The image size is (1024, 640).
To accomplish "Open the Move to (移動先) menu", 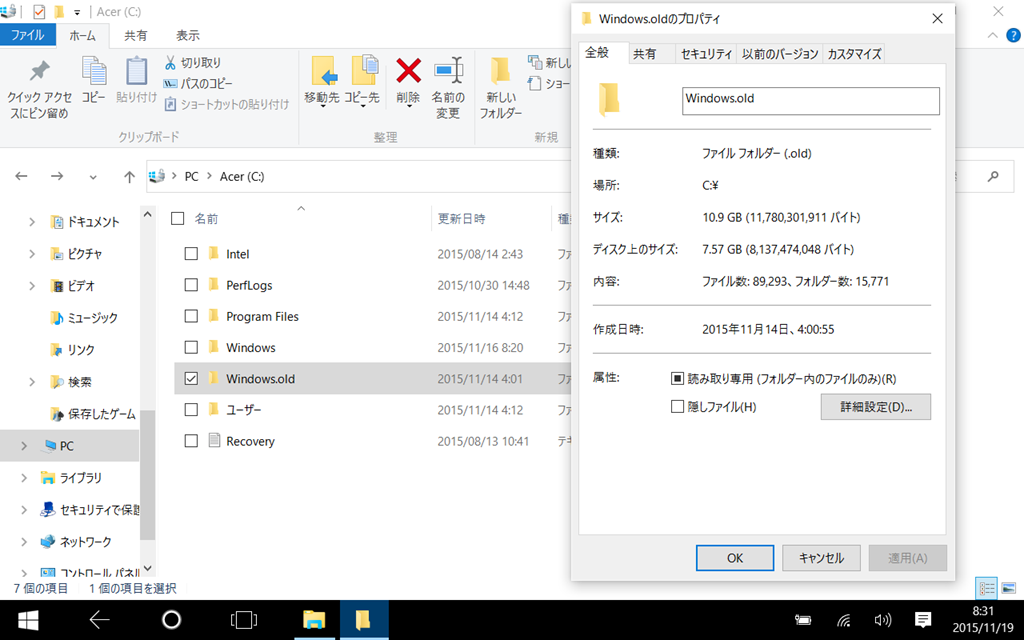I will [322, 81].
